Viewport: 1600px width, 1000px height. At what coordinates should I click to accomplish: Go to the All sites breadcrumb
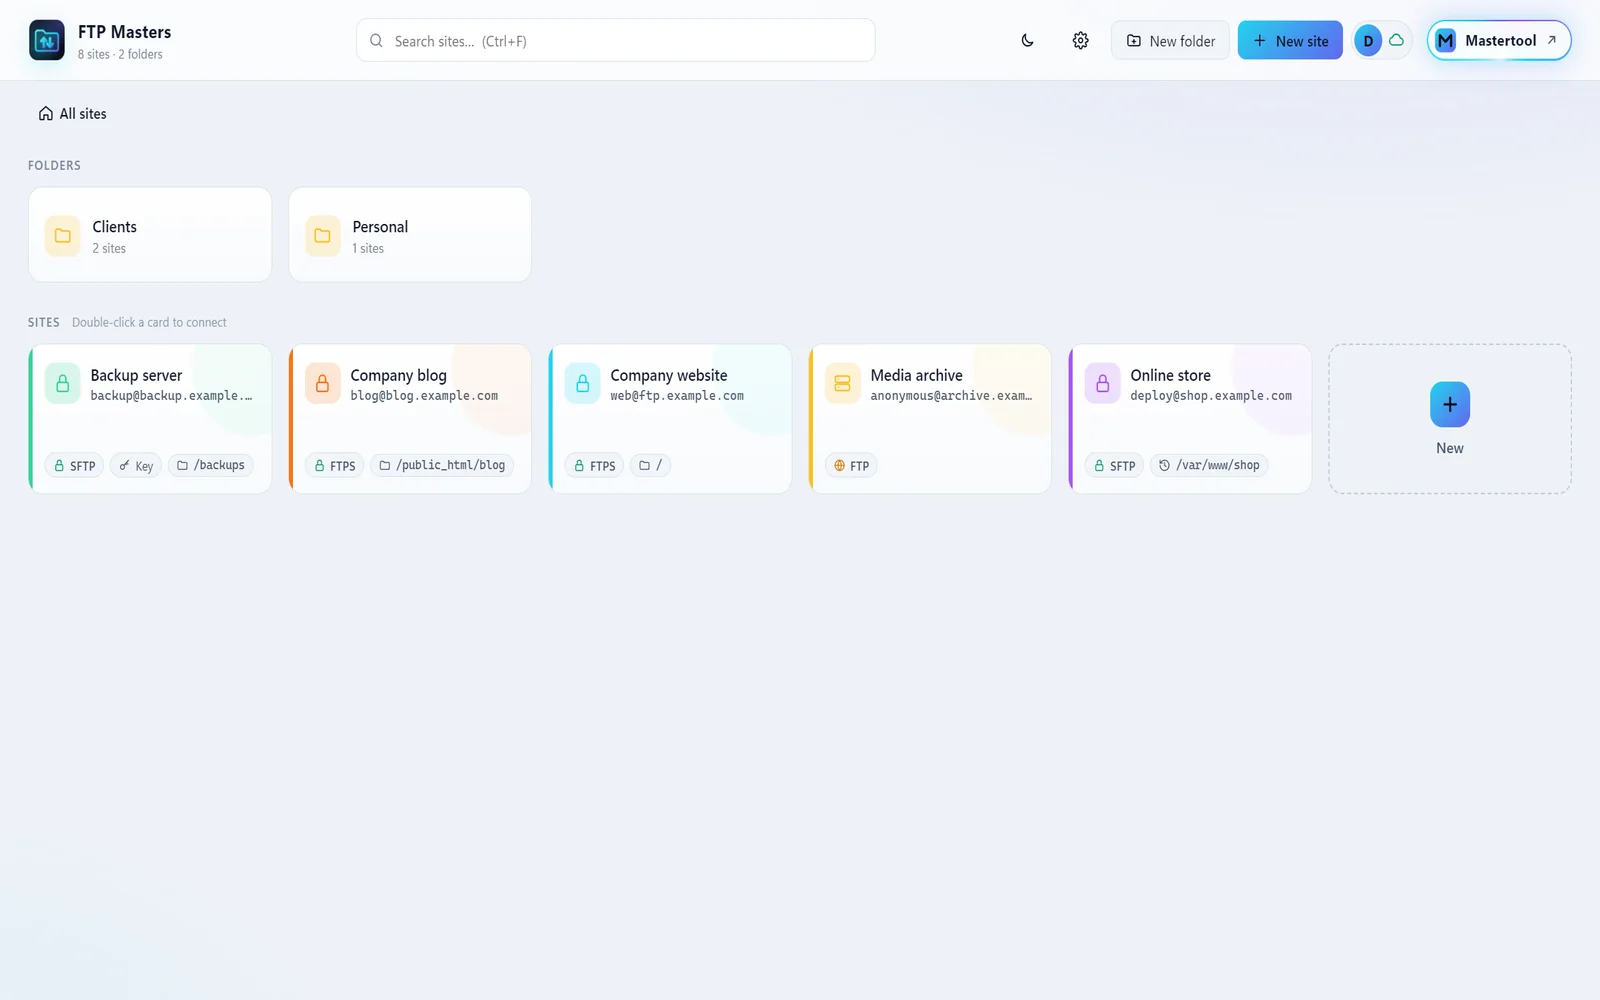[72, 114]
